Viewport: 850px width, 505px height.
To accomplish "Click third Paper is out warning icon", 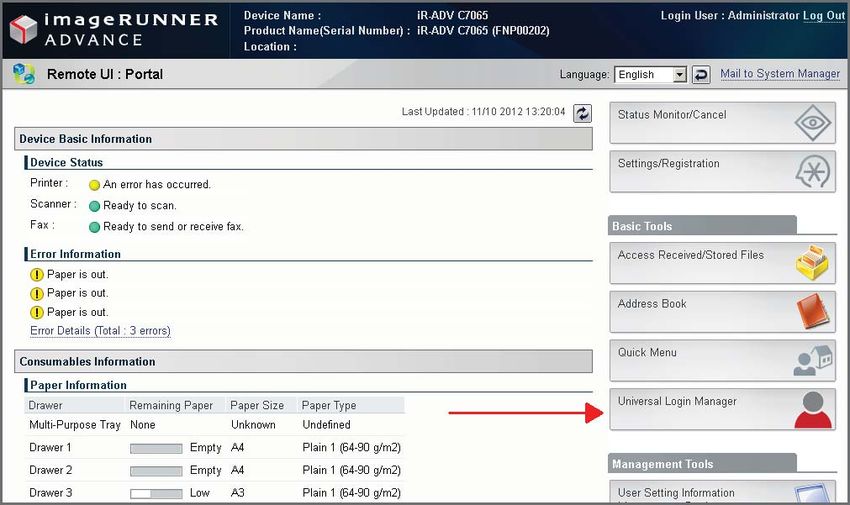I will coord(36,313).
